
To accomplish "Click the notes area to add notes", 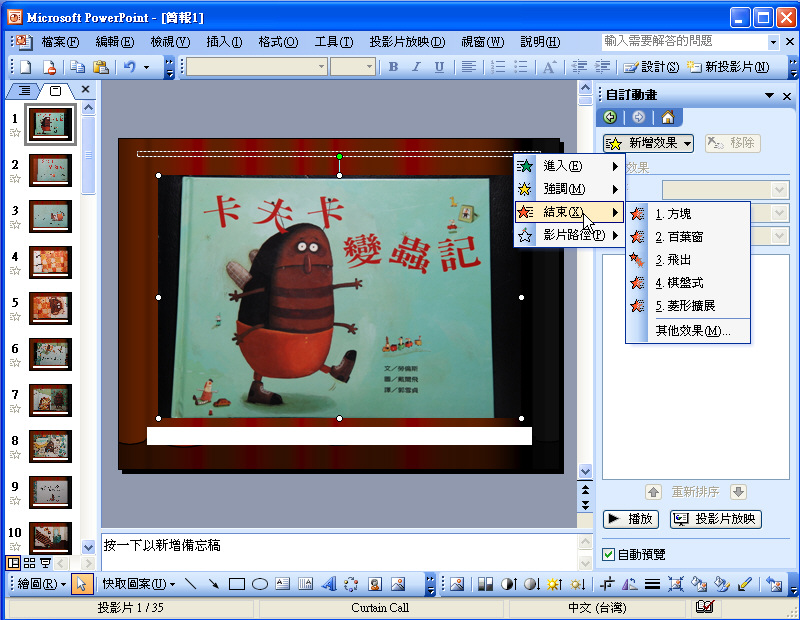I will pos(339,551).
